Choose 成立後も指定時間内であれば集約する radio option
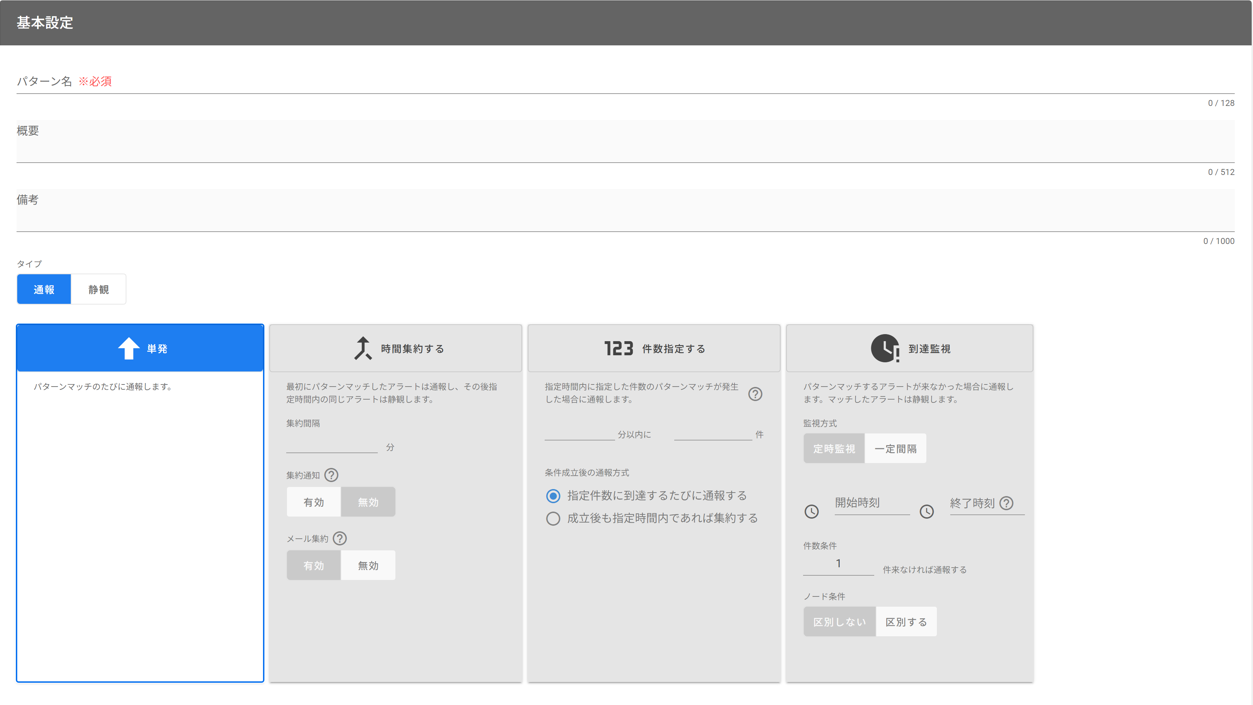Screen dimensions: 1253x705 [553, 519]
